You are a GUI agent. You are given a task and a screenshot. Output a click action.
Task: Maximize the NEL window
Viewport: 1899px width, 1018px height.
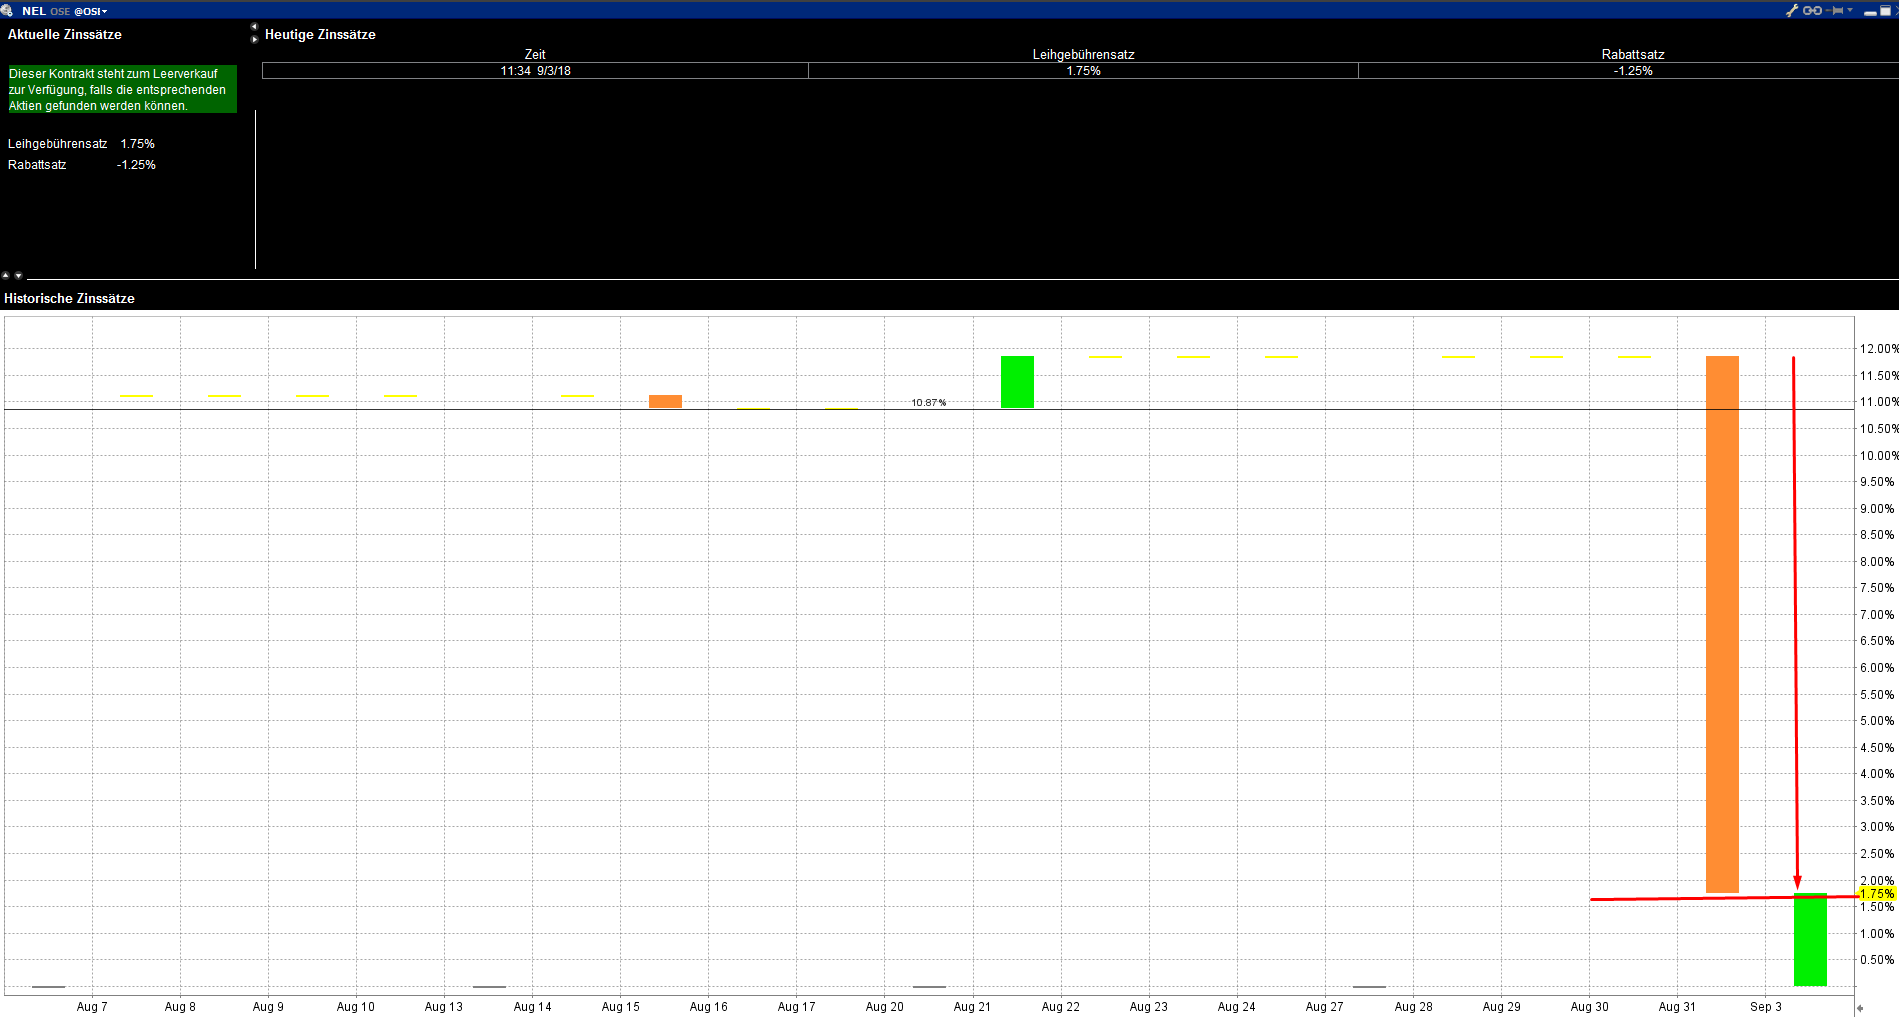click(1886, 11)
